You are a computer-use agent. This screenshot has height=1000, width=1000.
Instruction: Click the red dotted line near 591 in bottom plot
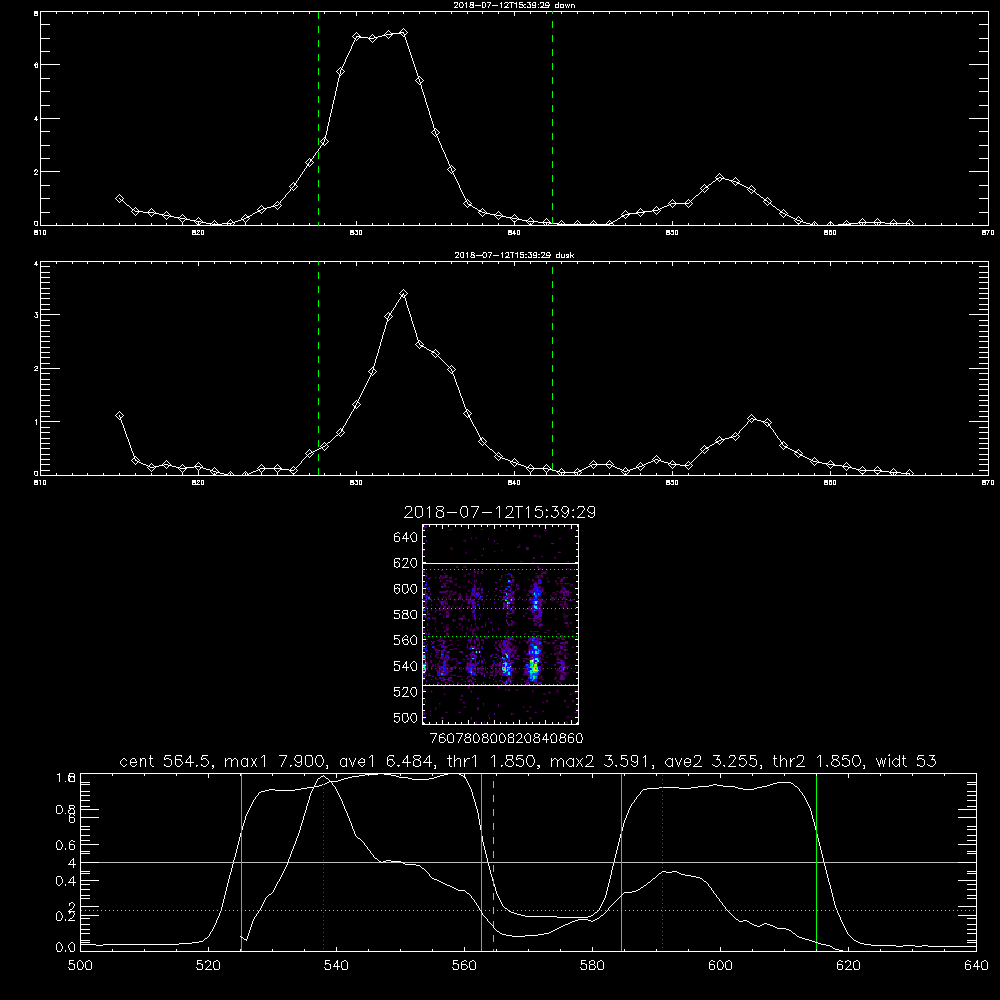[x=663, y=862]
